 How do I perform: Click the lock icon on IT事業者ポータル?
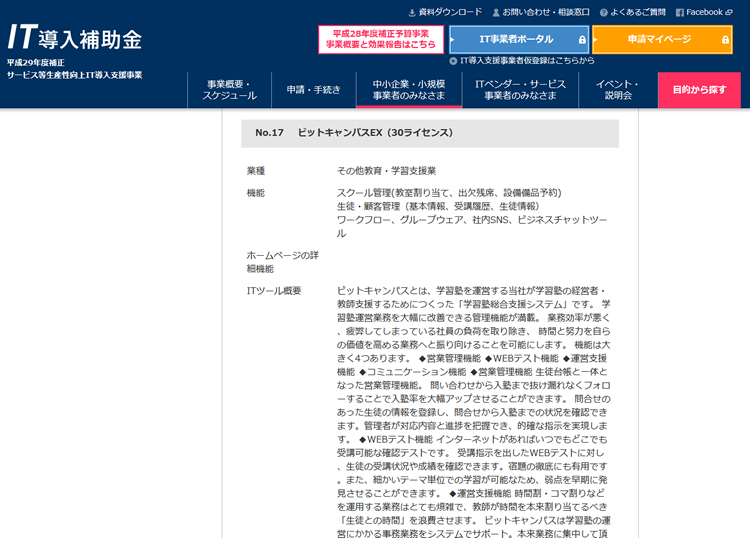[x=582, y=40]
